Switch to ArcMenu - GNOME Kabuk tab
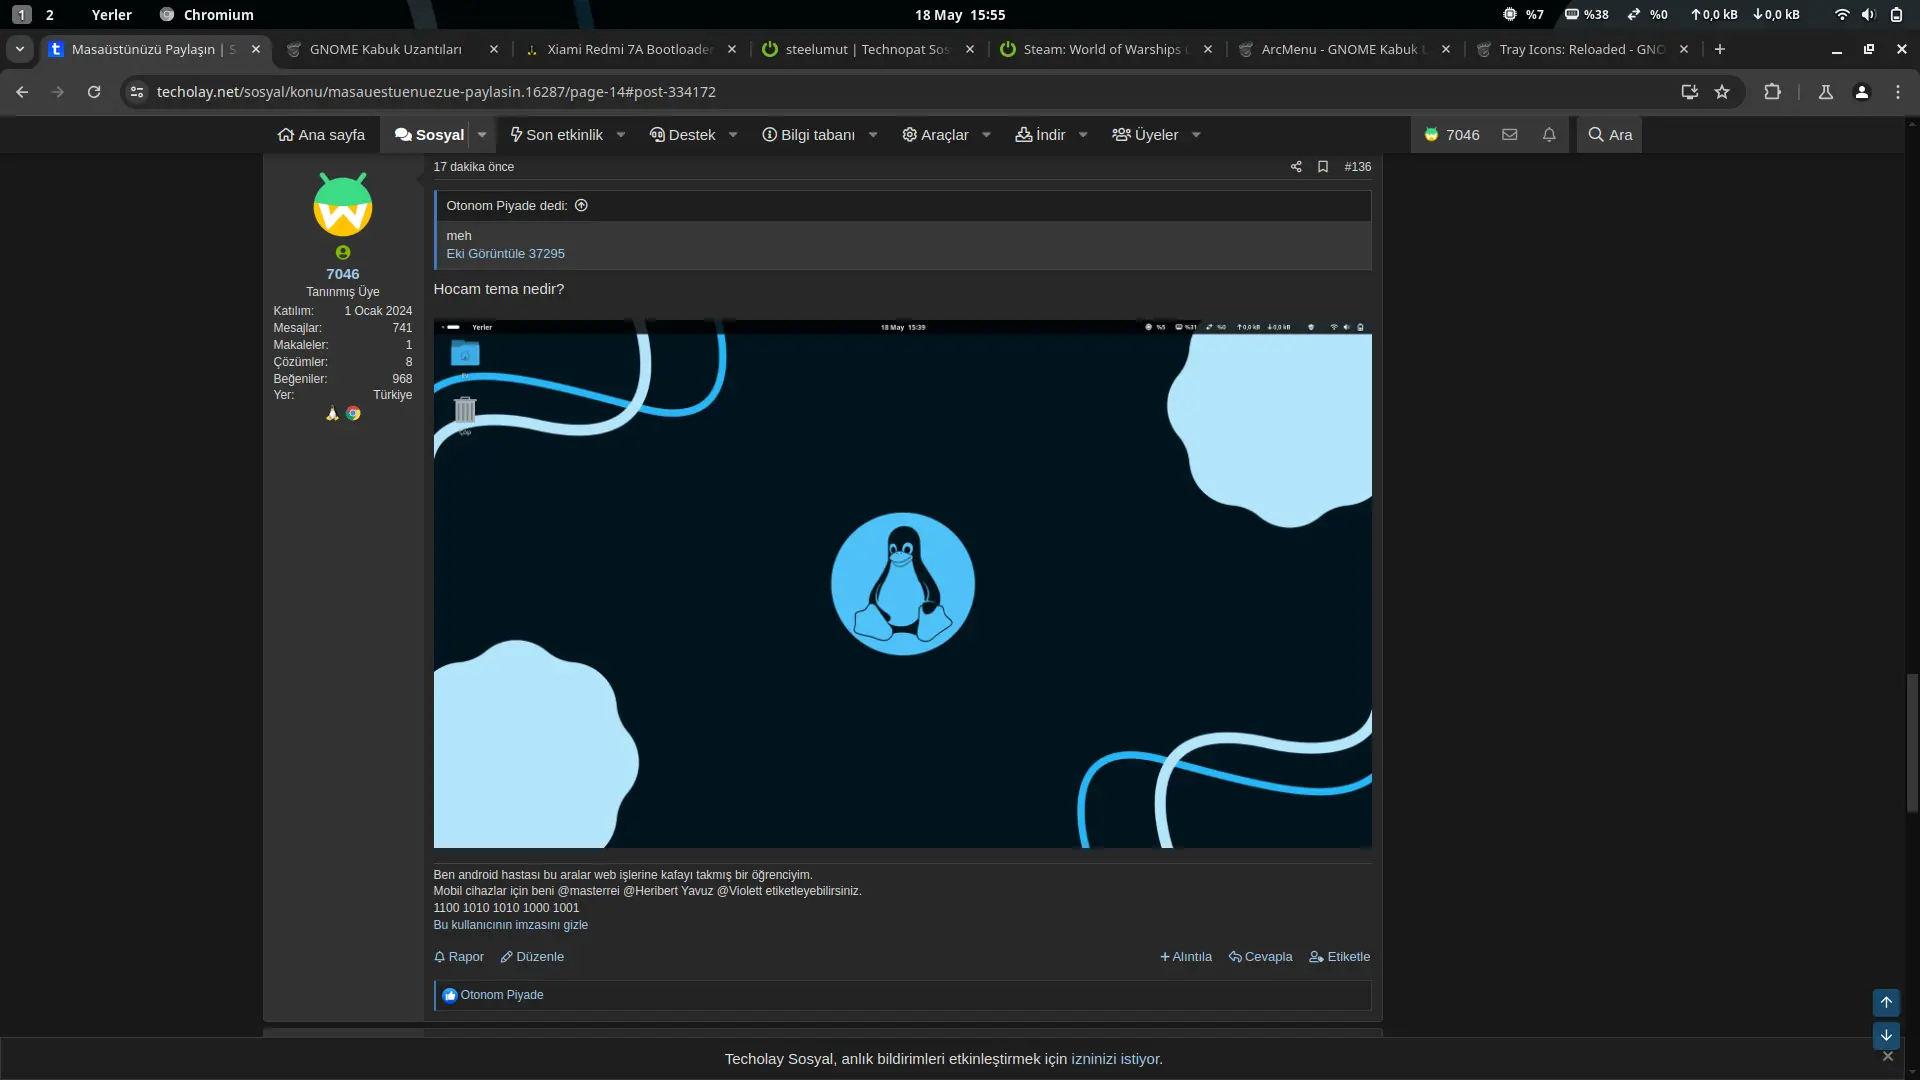The height and width of the screenshot is (1080, 1920). (x=1342, y=49)
